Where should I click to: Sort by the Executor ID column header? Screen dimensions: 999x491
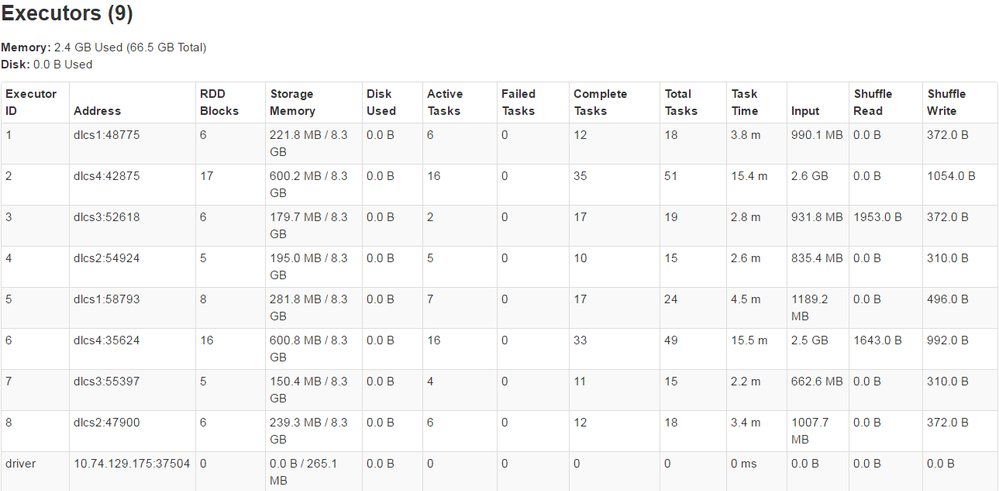pyautogui.click(x=31, y=102)
